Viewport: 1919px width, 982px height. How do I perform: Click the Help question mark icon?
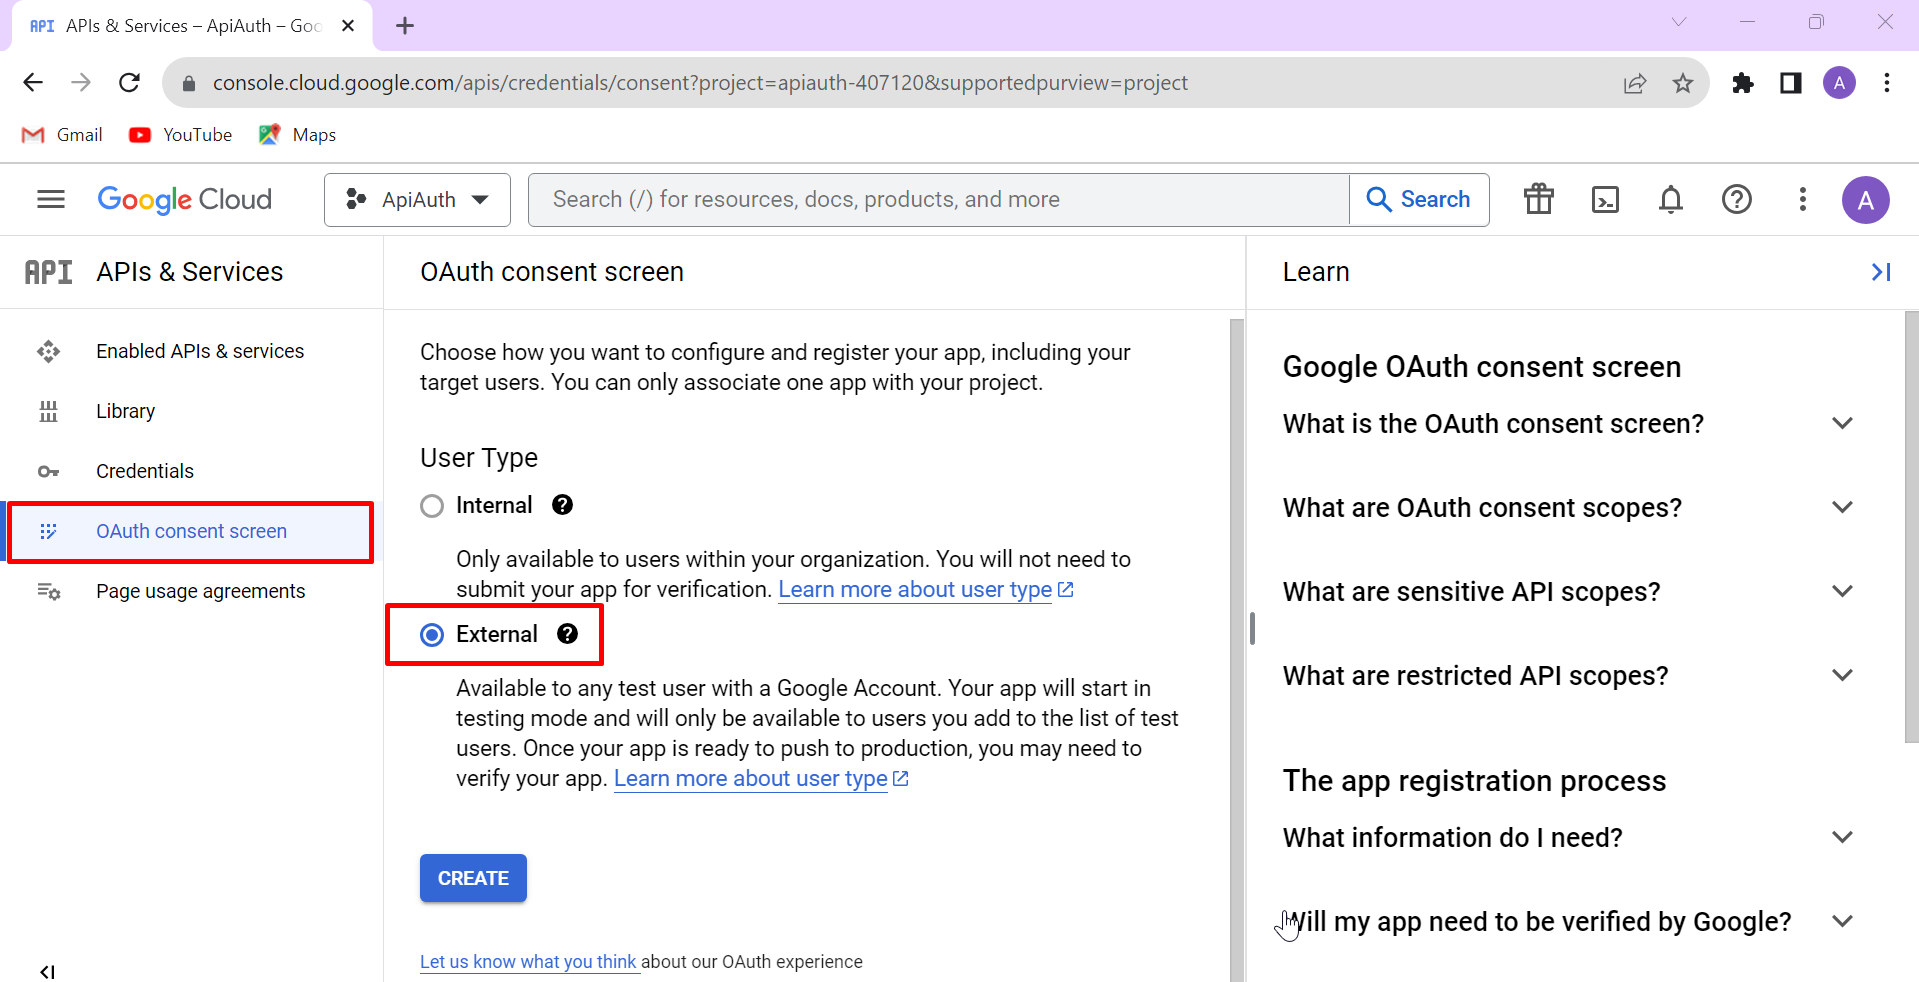click(1737, 199)
